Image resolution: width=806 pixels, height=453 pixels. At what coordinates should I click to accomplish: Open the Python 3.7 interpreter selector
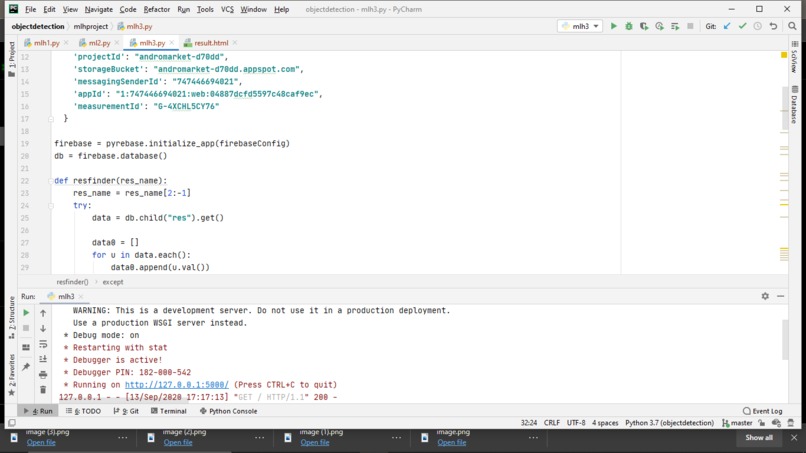point(669,423)
